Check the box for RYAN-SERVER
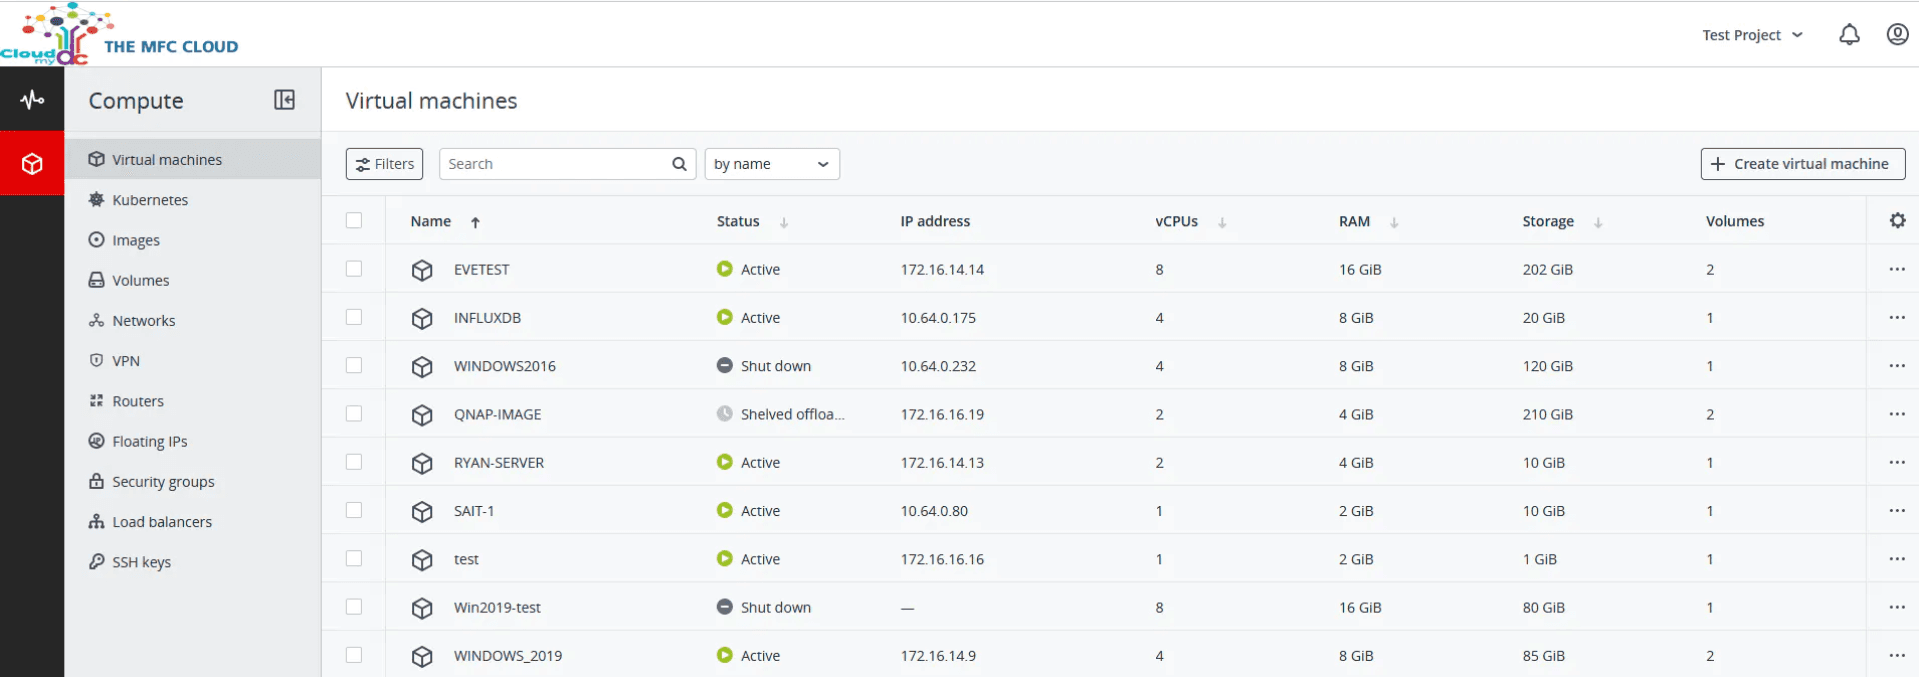 click(354, 462)
